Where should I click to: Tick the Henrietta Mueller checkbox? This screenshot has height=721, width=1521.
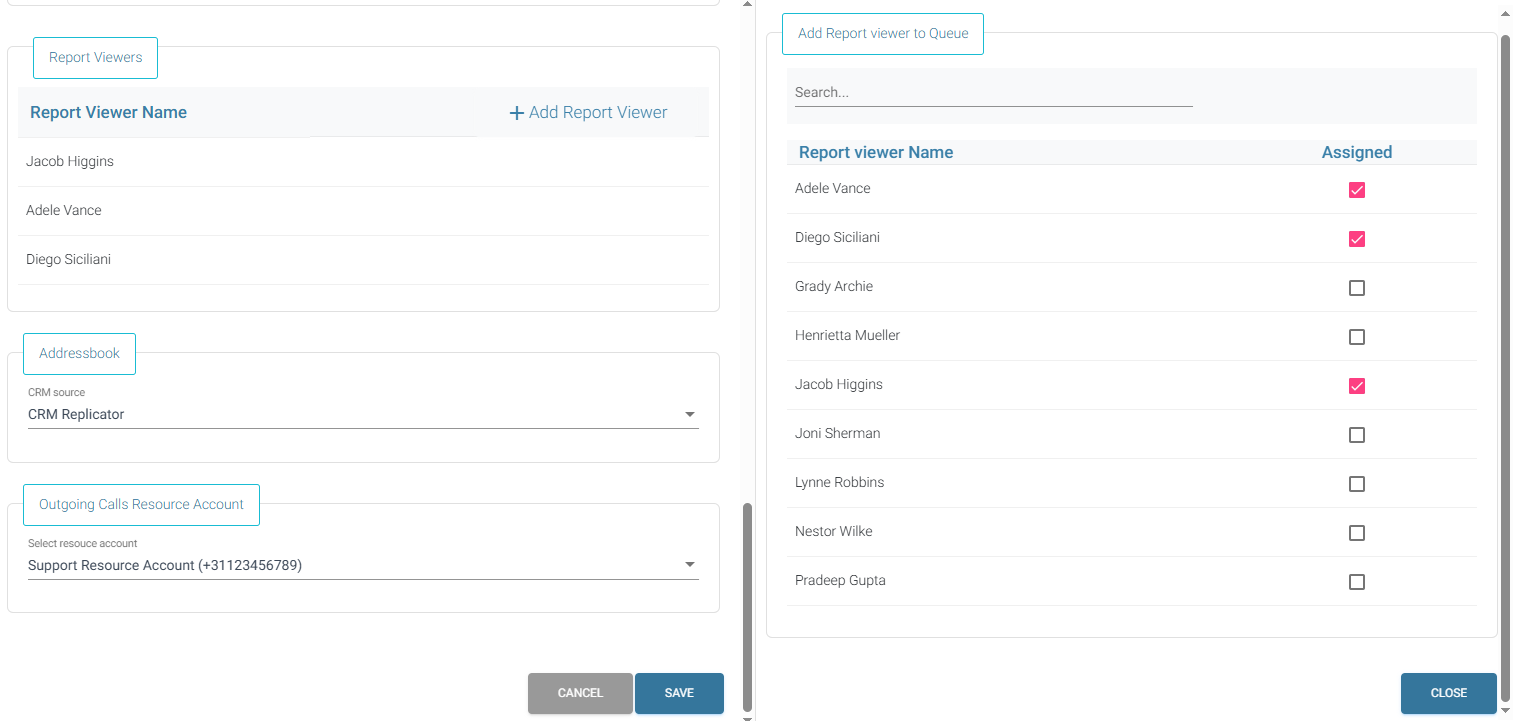[1356, 337]
